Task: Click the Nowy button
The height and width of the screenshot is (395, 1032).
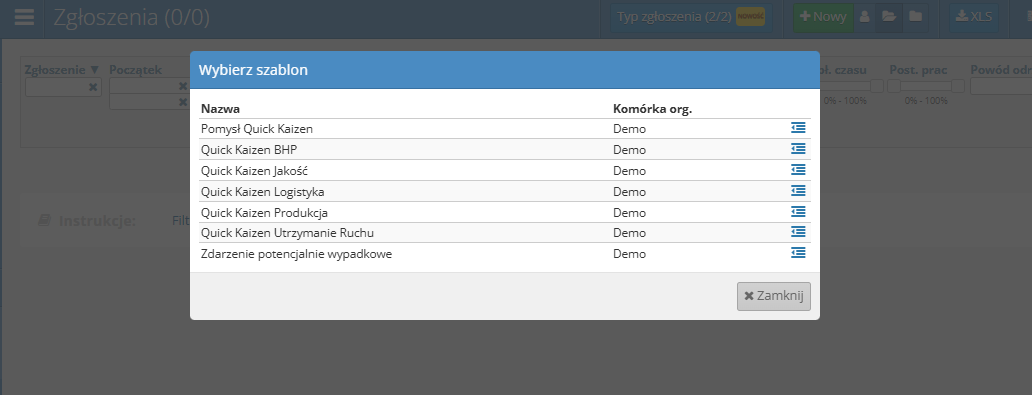Action: click(823, 17)
